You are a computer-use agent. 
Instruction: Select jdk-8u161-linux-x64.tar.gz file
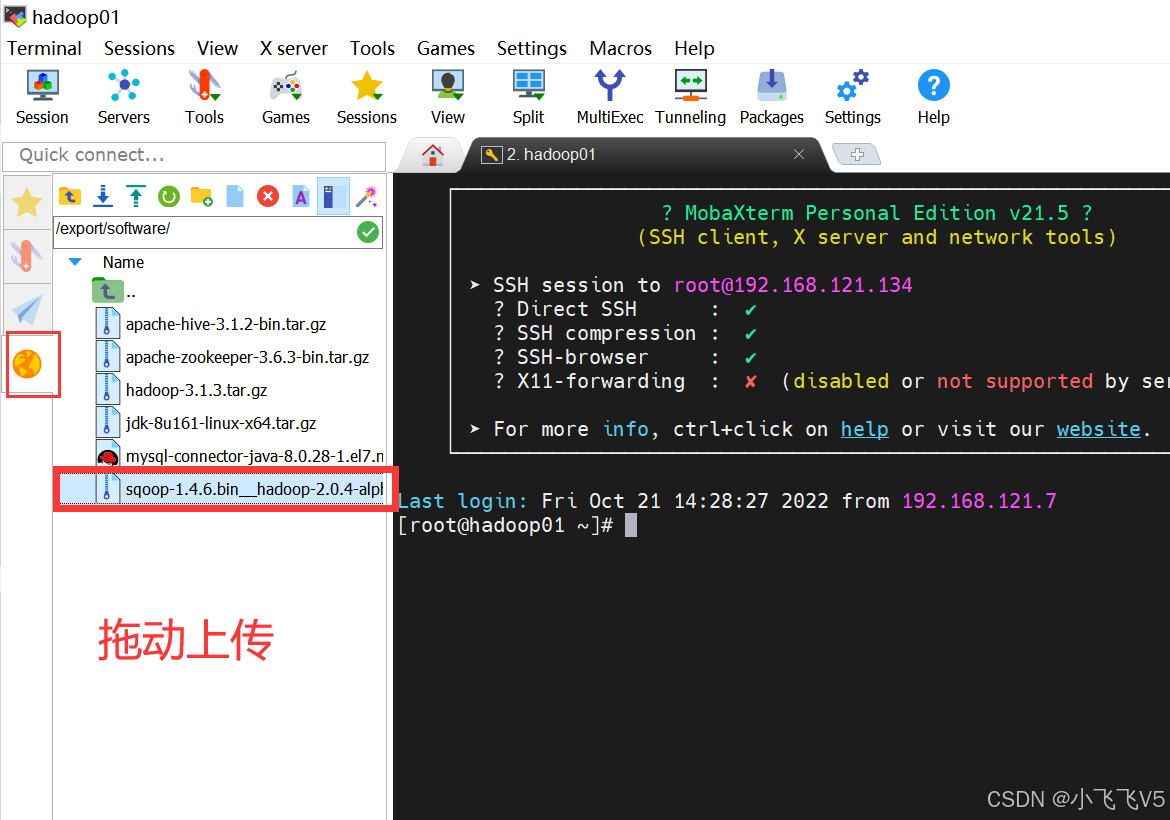(206, 423)
